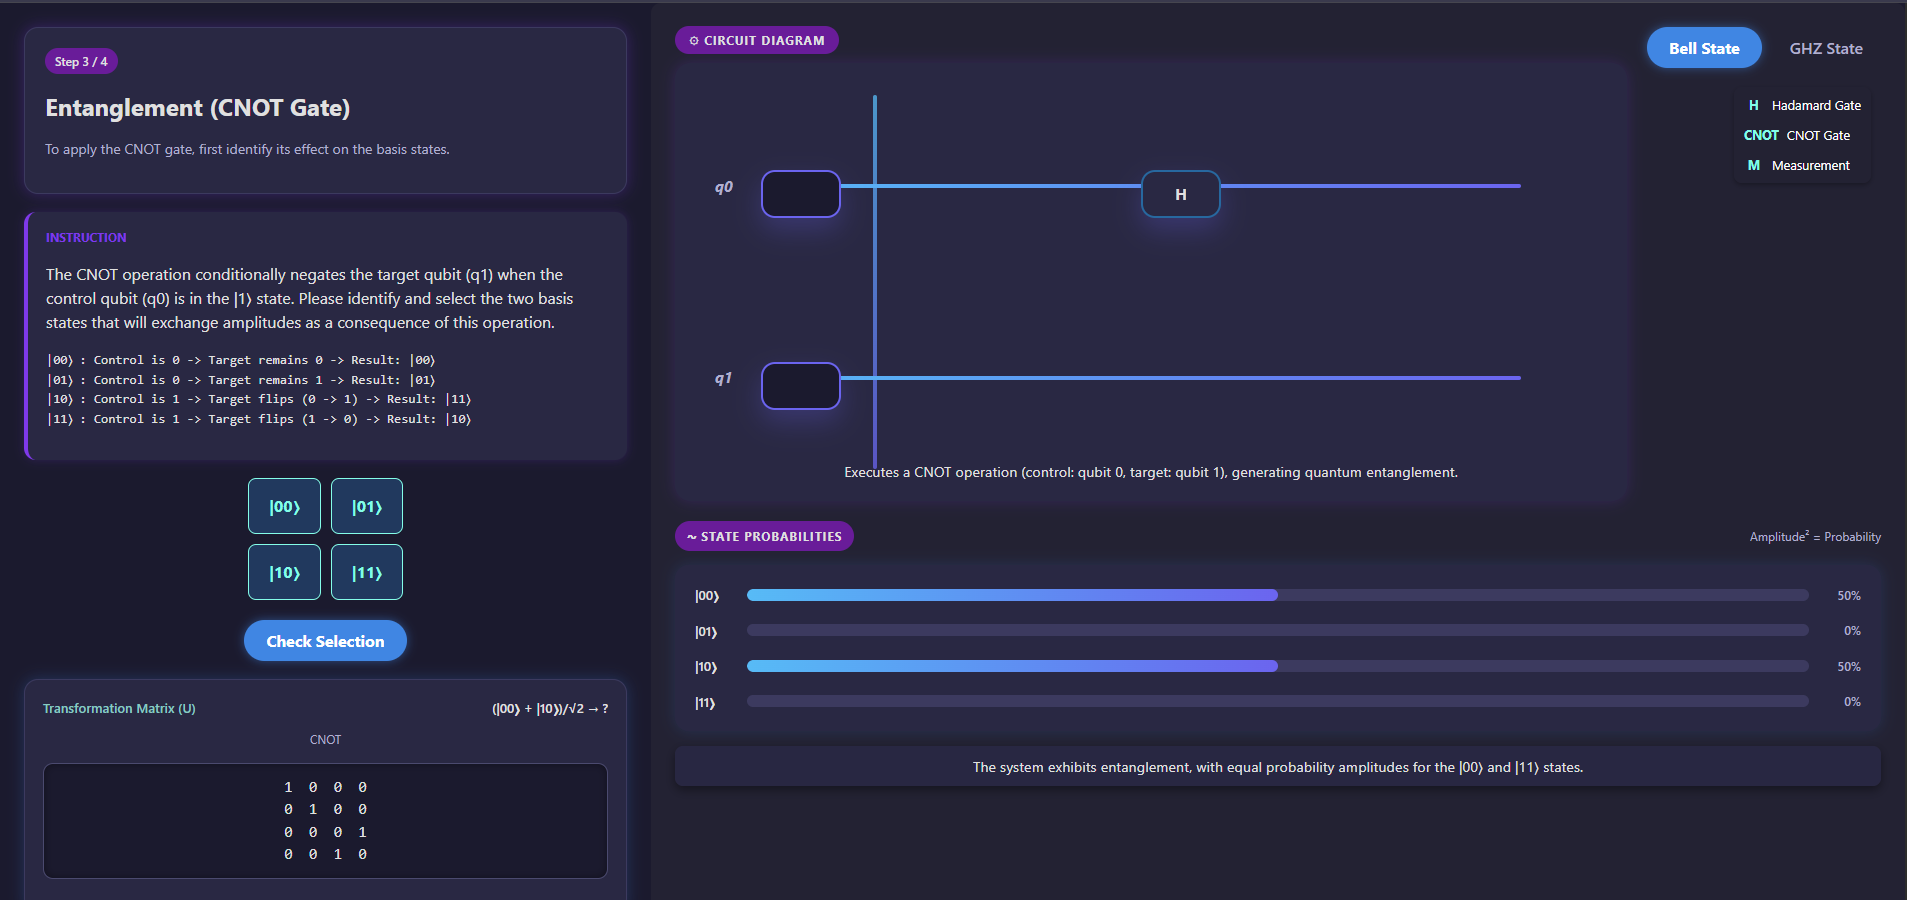
Task: Click the CNOT transformation matrix box
Action: (x=325, y=821)
